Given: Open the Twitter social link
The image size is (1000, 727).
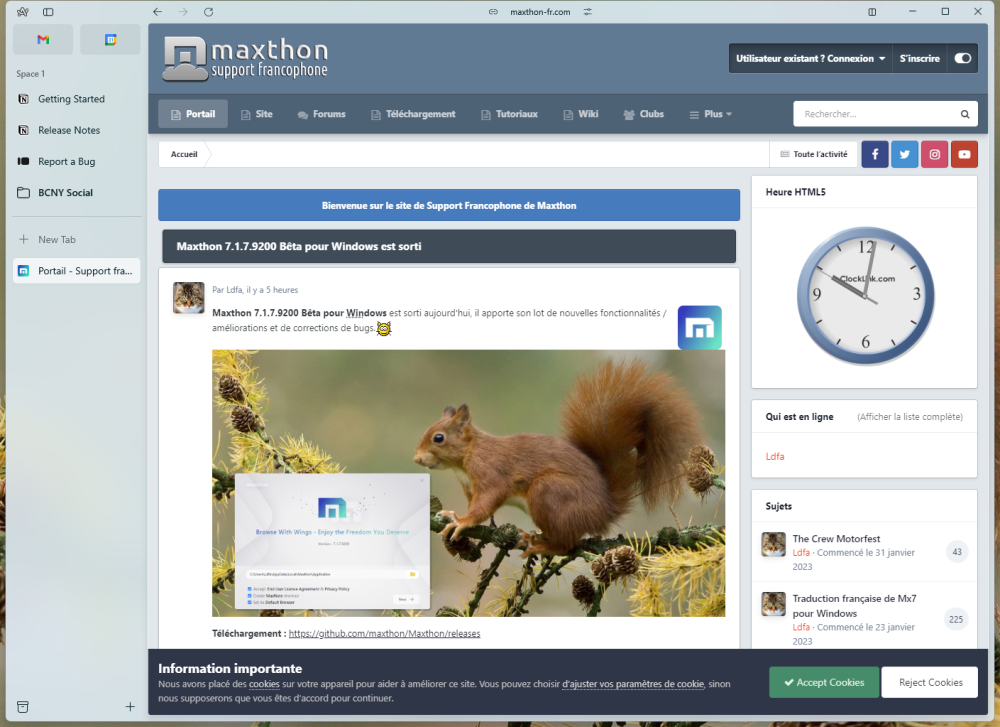Looking at the screenshot, I should click(x=905, y=154).
